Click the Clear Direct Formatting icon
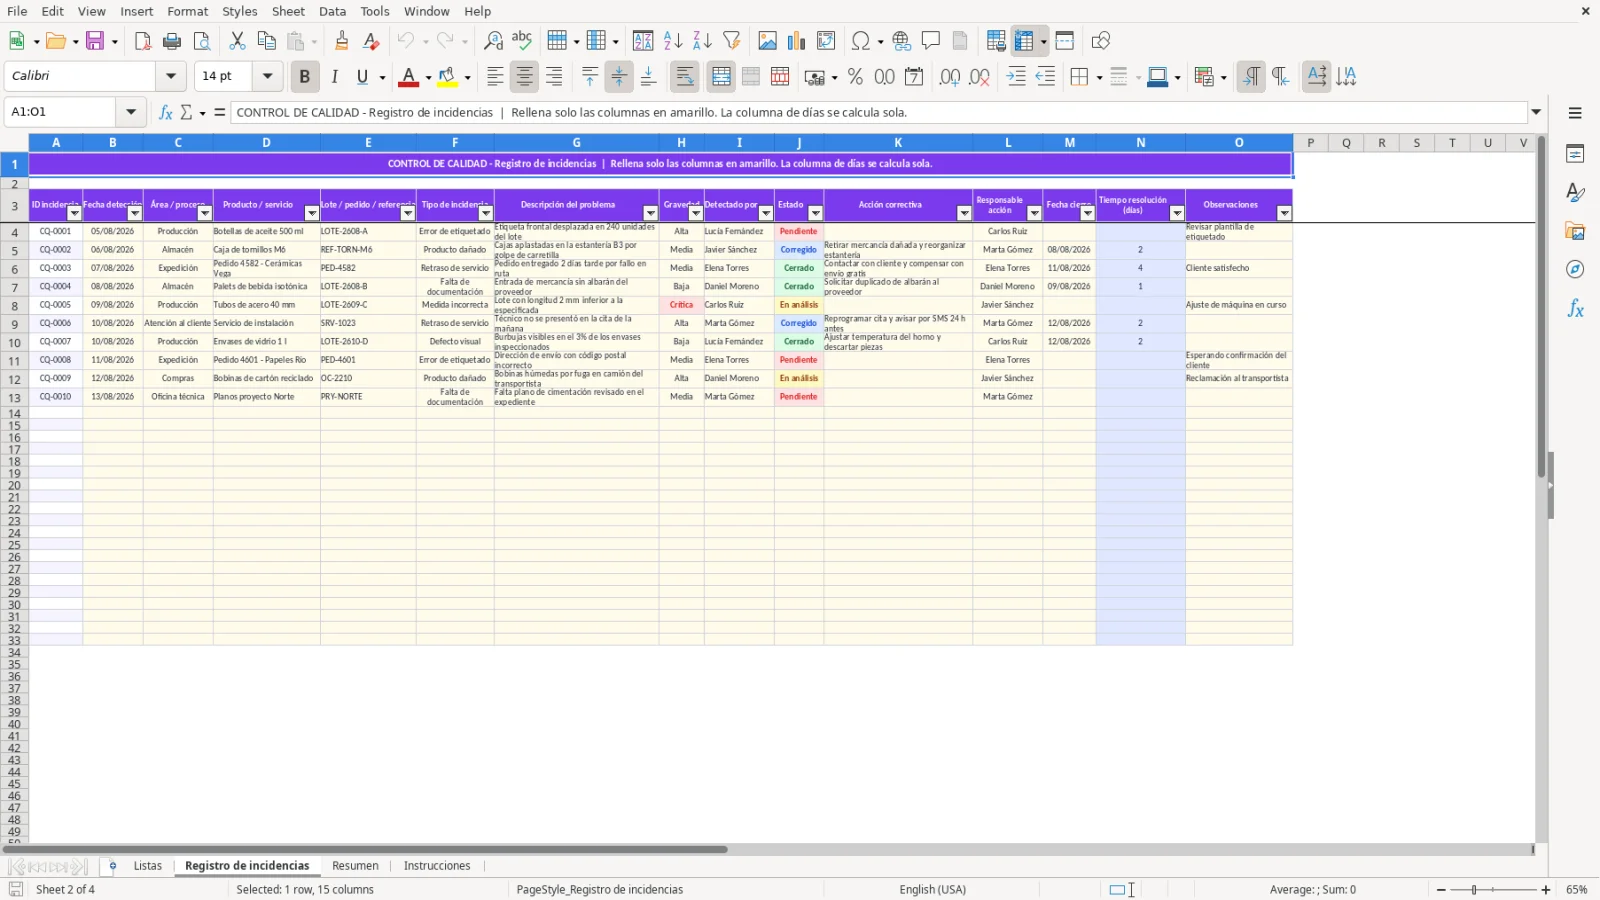 [371, 41]
